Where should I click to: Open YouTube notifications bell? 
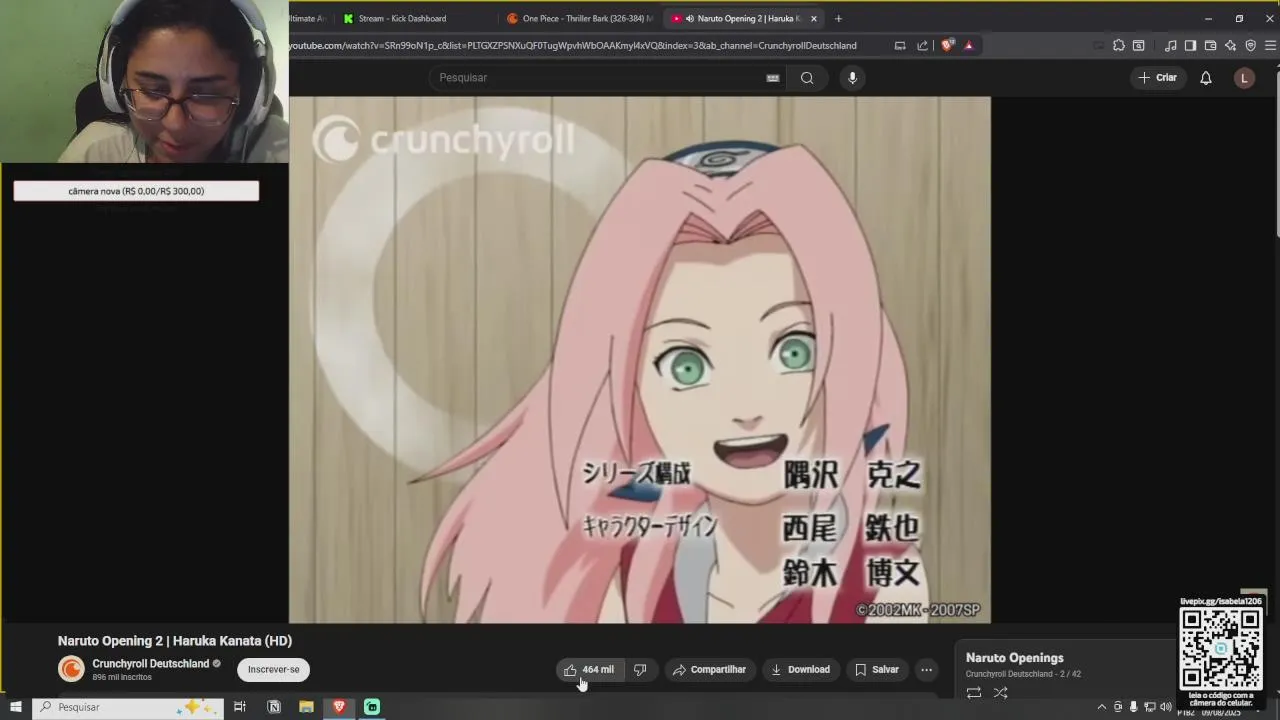pos(1206,78)
